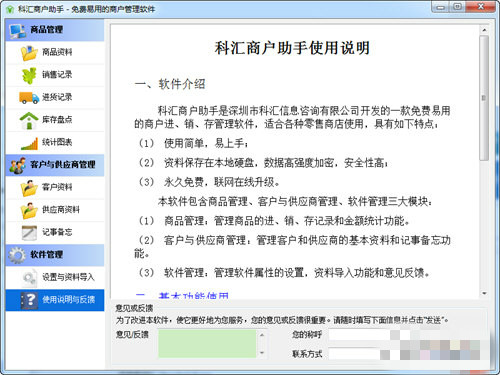Click the 供应商资料 folder icon
The image size is (500, 375).
click(29, 210)
